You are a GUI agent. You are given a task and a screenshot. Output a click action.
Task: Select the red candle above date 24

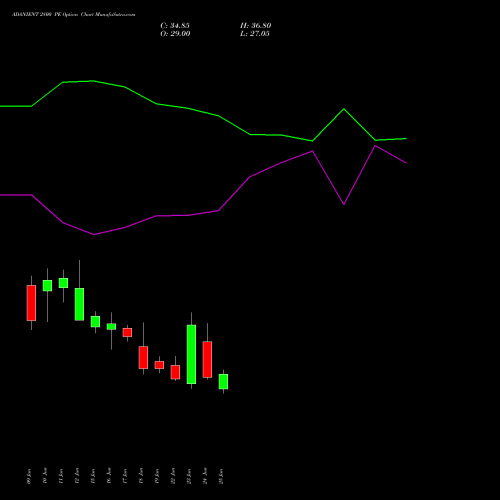[207, 359]
